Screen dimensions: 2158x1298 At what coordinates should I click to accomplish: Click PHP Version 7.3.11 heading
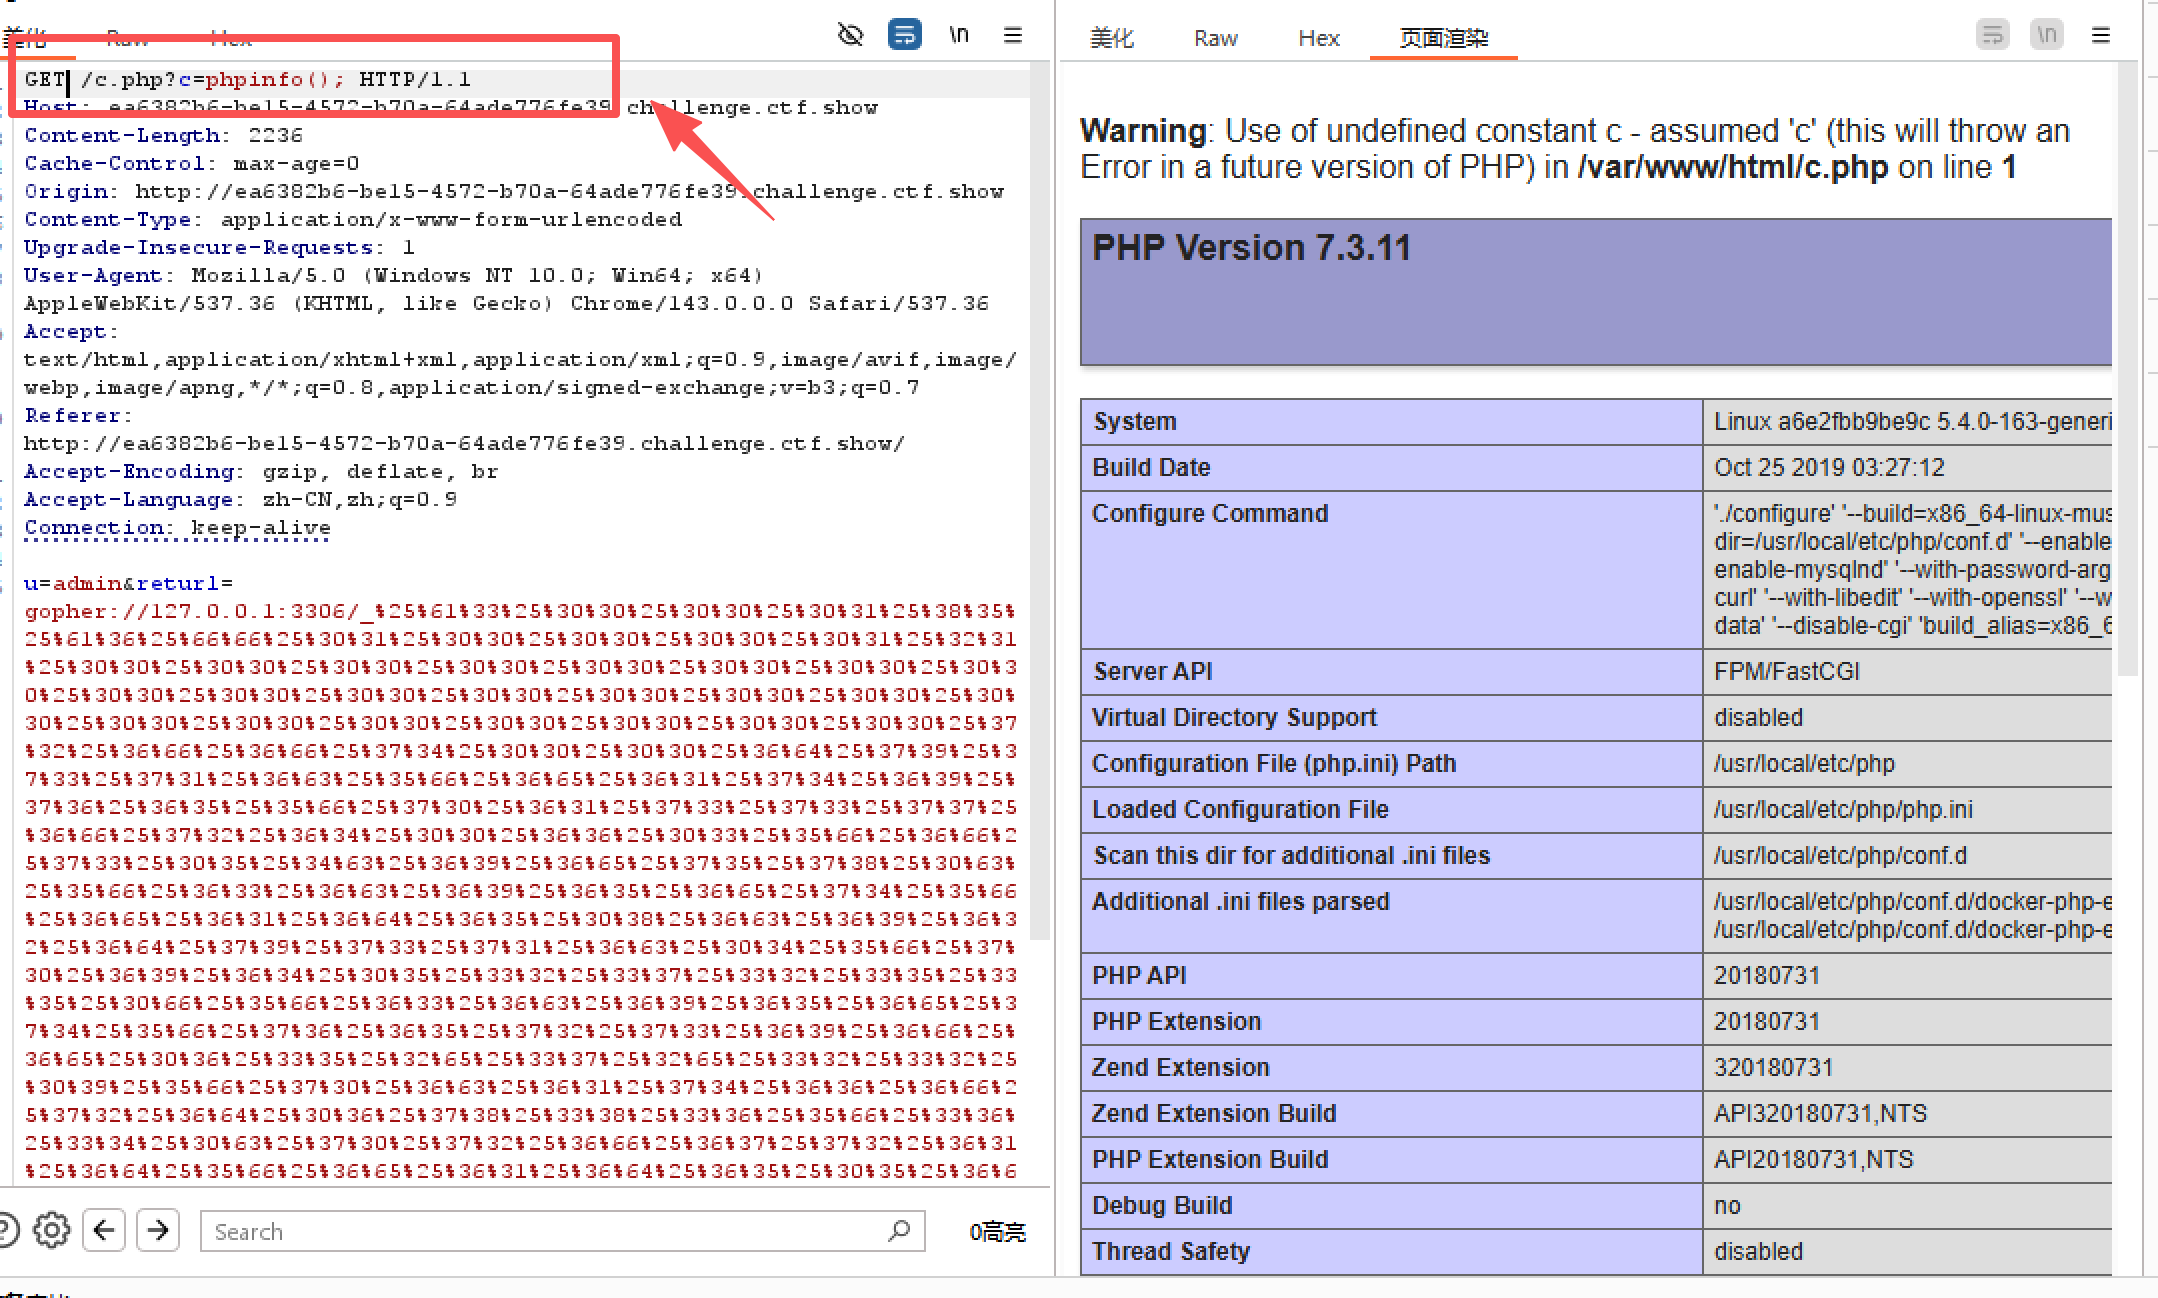[x=1251, y=247]
